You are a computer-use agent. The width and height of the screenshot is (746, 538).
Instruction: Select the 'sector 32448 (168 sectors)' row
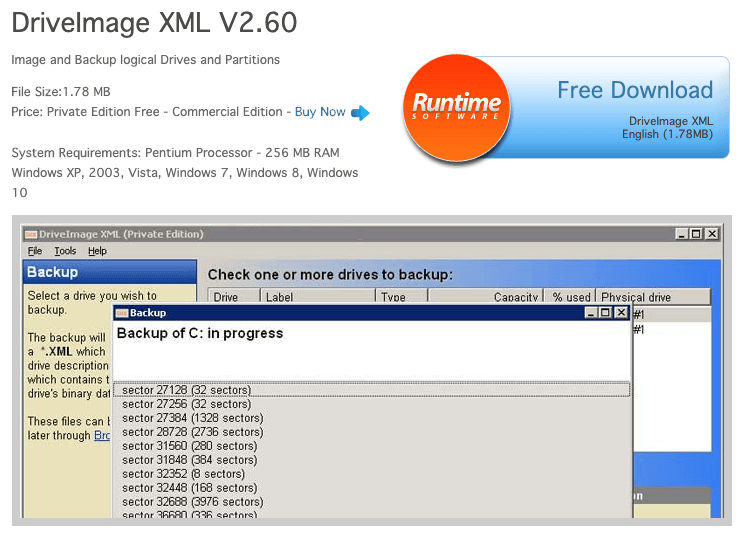[x=372, y=488]
